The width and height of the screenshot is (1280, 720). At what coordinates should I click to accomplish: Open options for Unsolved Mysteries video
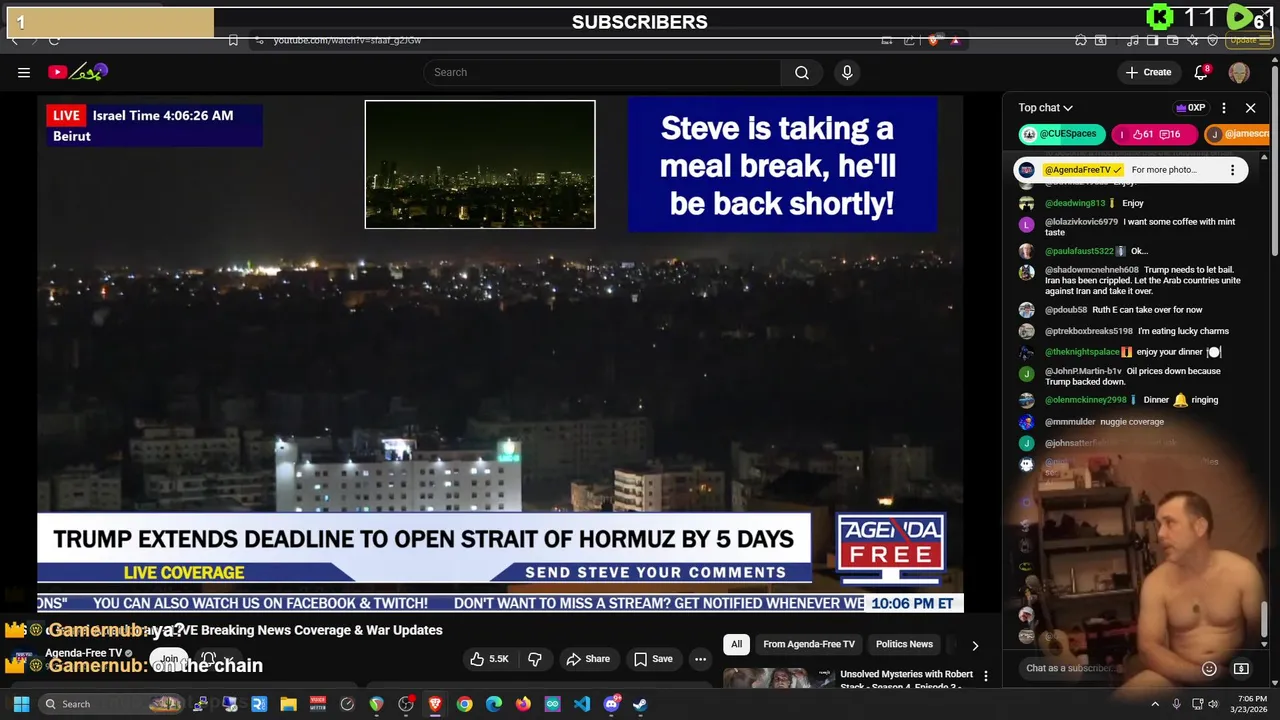pyautogui.click(x=986, y=676)
